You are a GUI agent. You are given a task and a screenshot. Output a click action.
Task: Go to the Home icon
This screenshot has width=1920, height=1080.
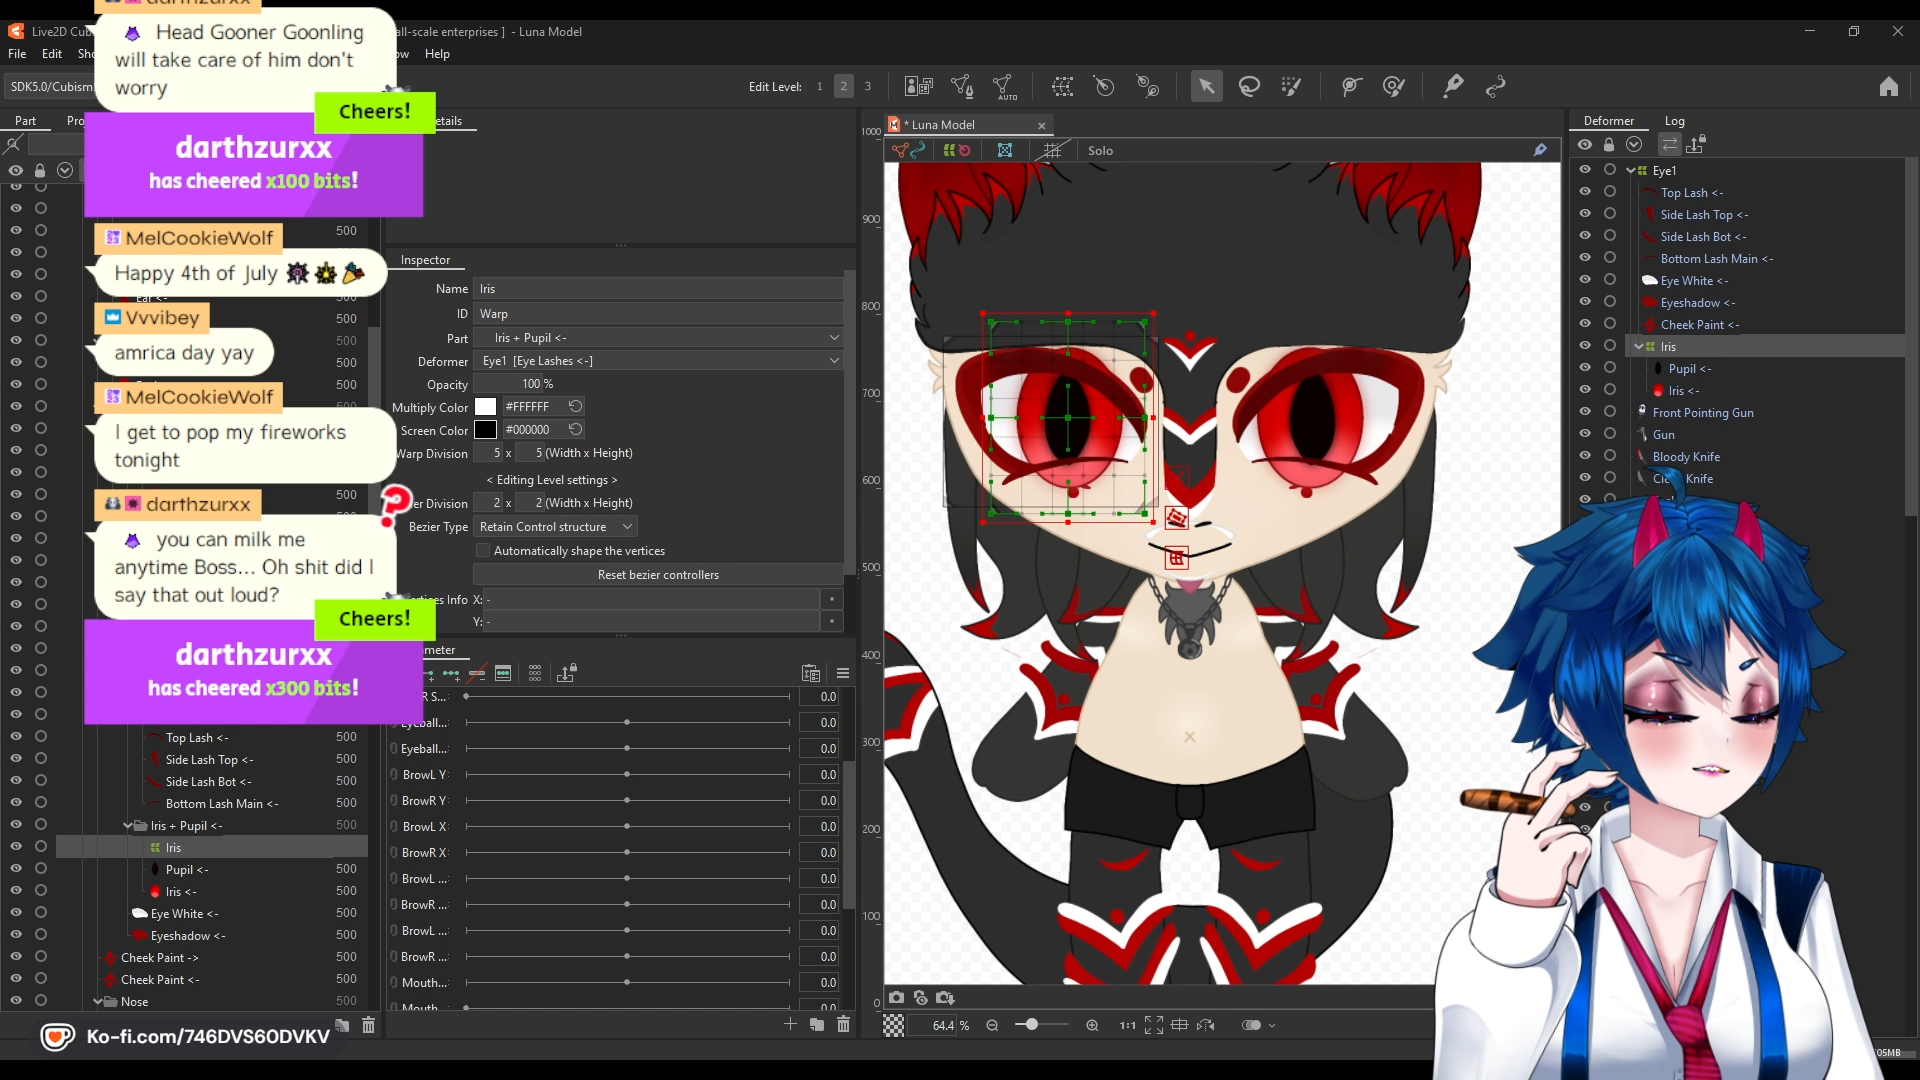(1888, 86)
